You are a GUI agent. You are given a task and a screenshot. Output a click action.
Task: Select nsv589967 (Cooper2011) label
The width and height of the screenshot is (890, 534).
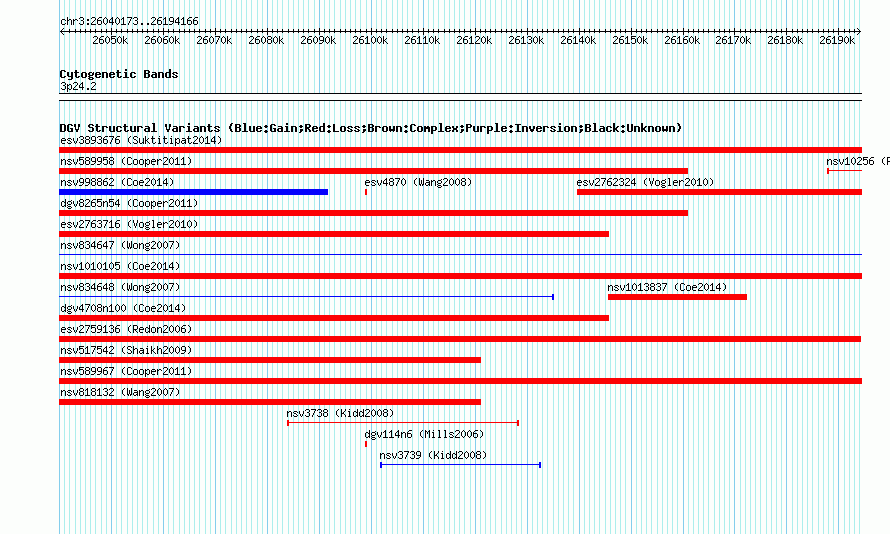(x=126, y=371)
